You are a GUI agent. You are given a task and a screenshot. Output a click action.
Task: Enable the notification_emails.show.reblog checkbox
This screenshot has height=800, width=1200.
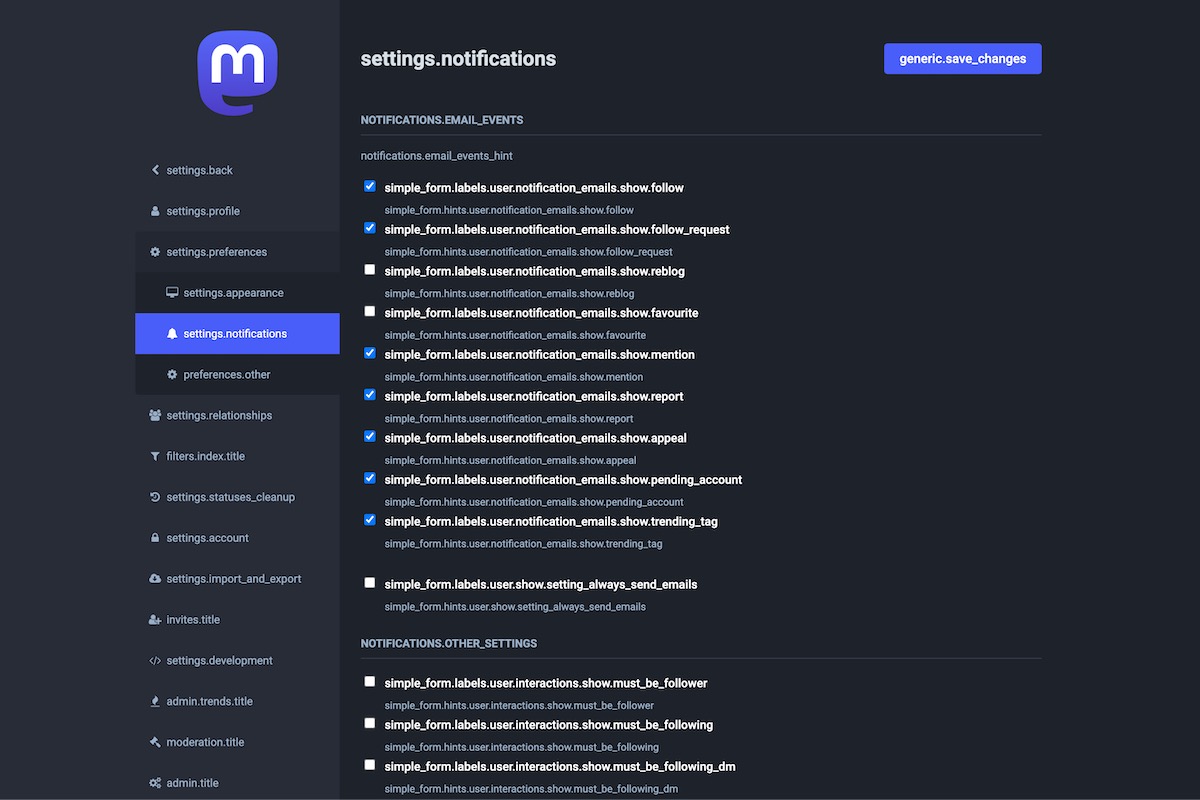pos(370,270)
